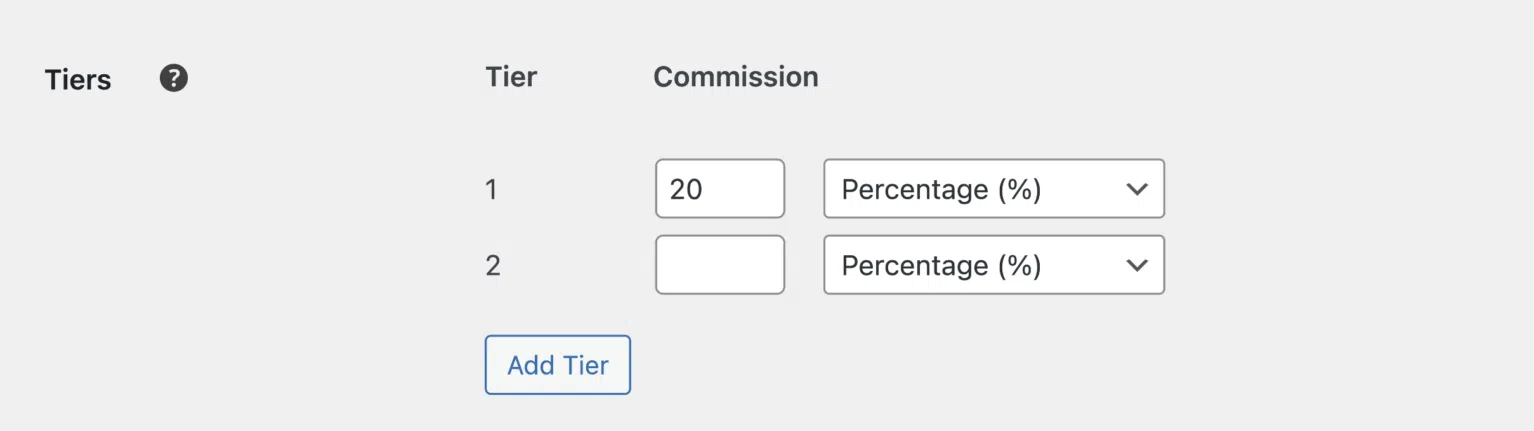Screen dimensions: 1534x431
Task: Expand the first row's commission type combo box
Action: pyautogui.click(x=994, y=188)
